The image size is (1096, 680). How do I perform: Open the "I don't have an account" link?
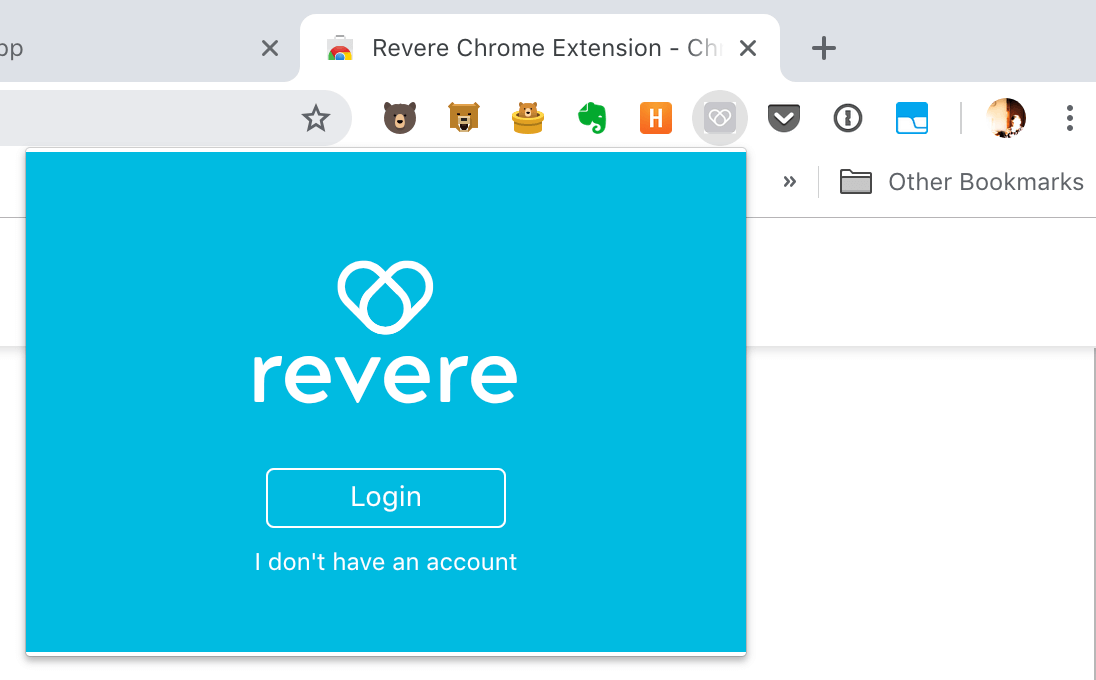pos(385,562)
